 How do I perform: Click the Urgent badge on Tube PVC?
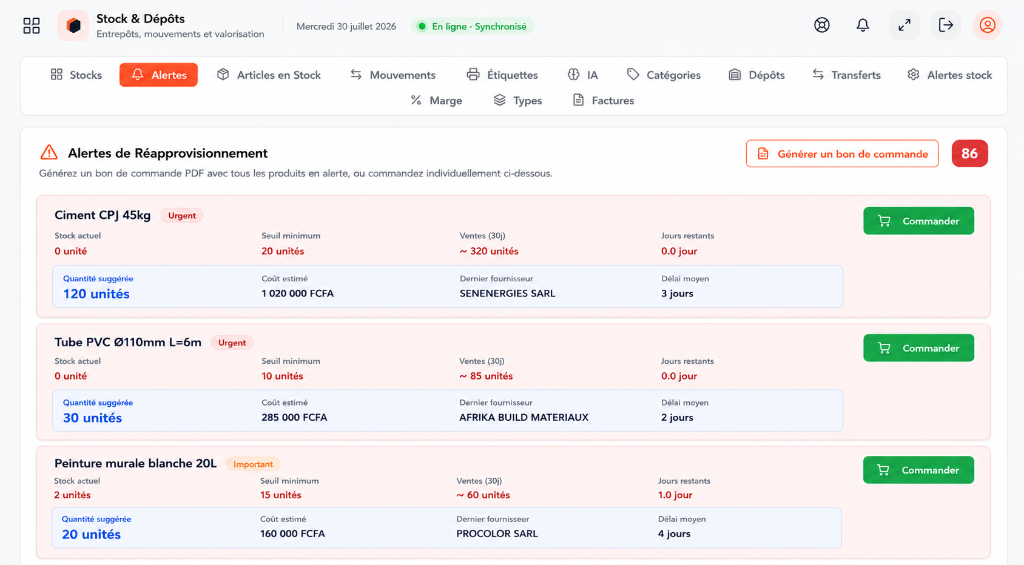click(232, 343)
